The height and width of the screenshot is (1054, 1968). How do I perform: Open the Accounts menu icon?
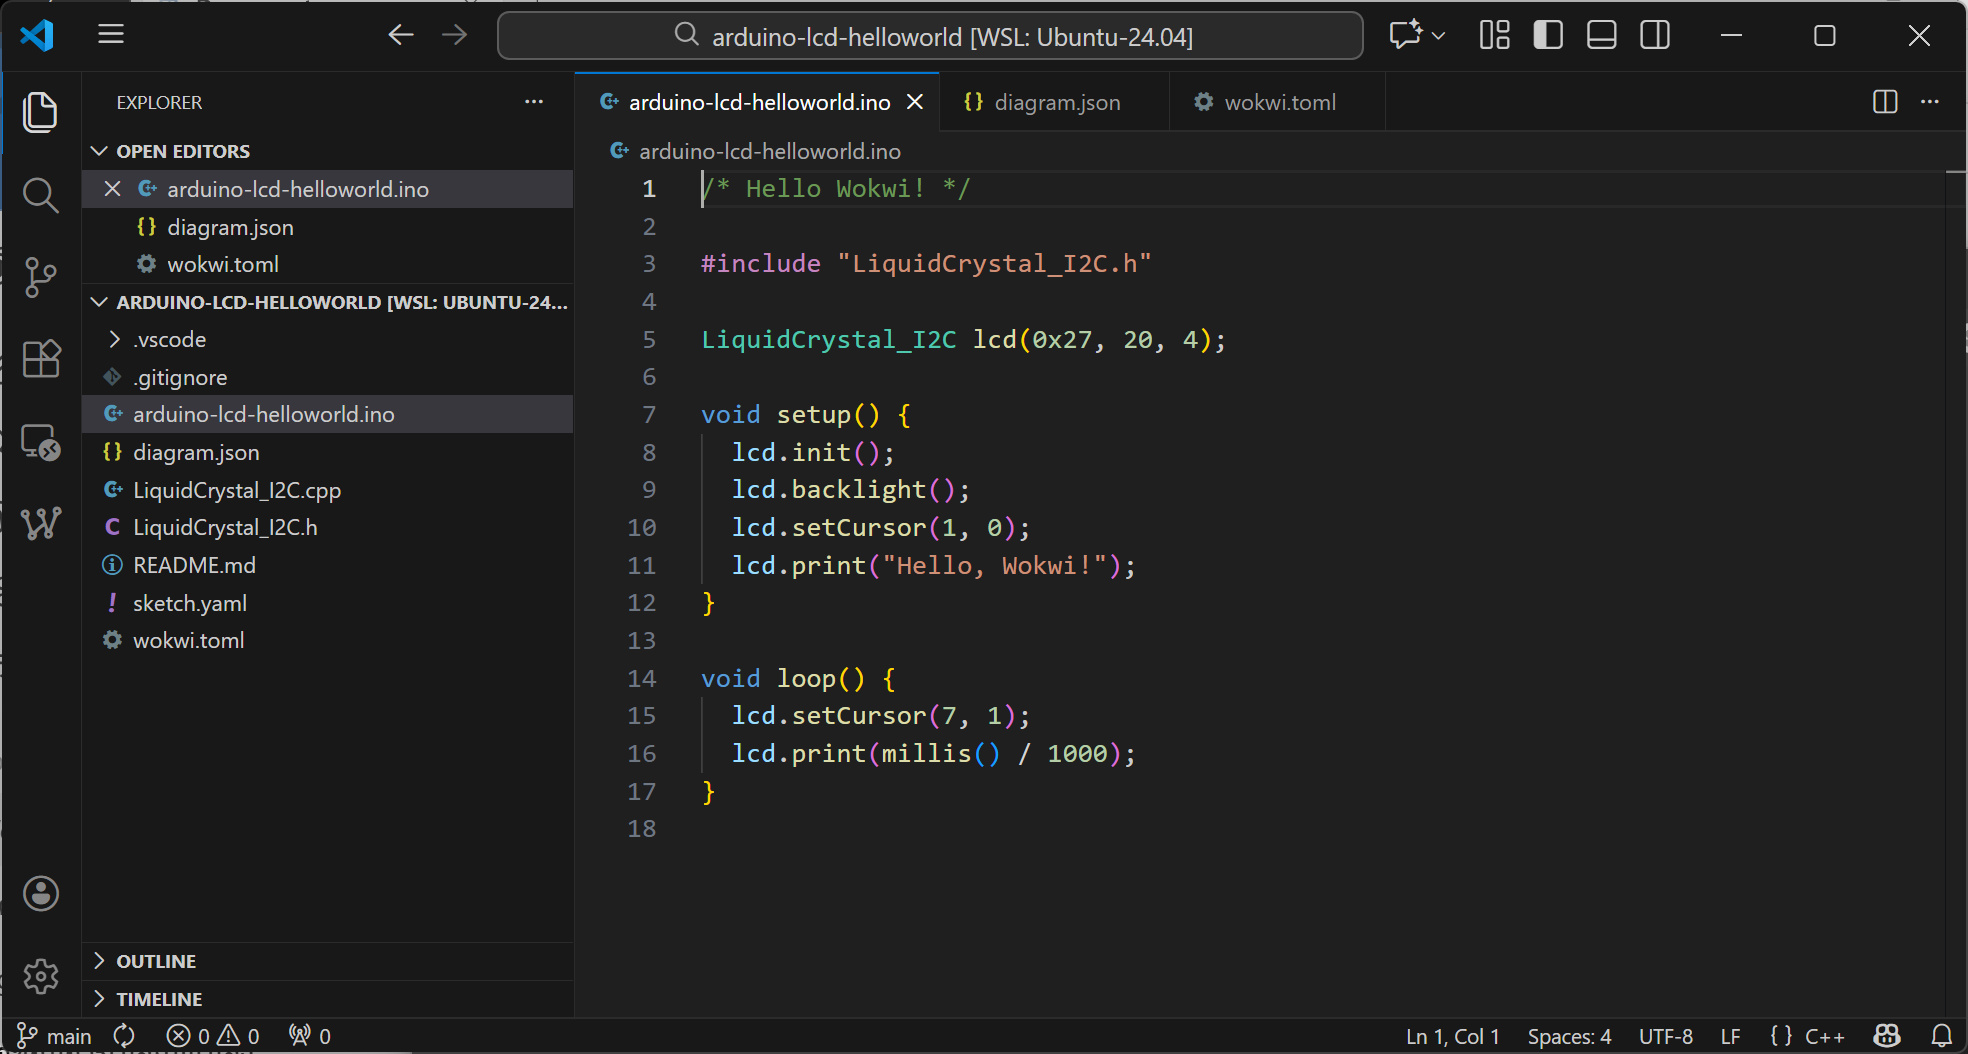(40, 893)
